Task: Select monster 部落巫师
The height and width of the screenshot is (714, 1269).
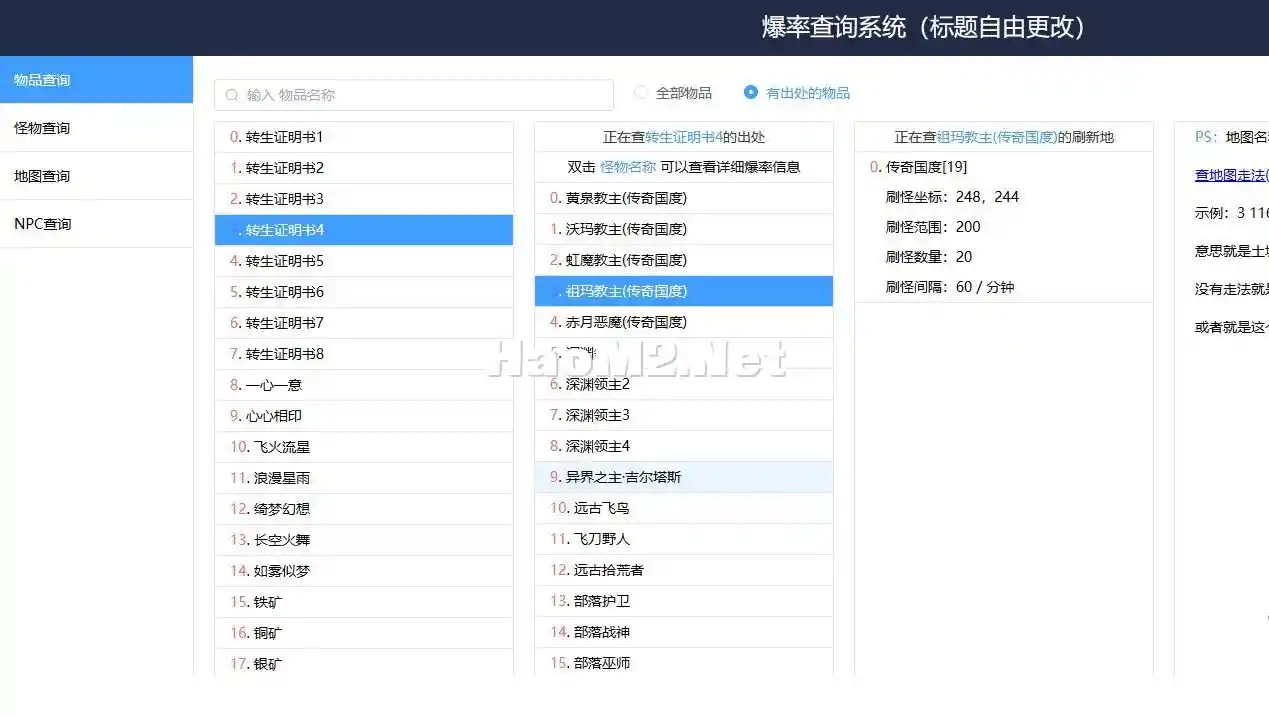Action: pyautogui.click(x=684, y=663)
